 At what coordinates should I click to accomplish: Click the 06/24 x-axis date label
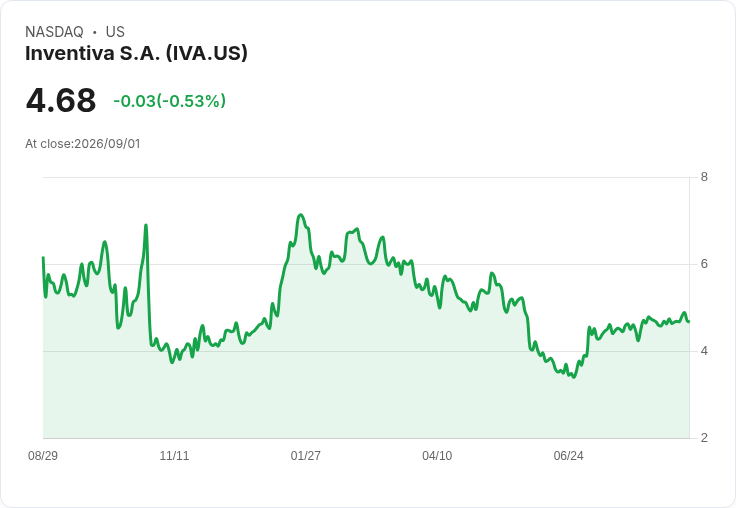(568, 455)
